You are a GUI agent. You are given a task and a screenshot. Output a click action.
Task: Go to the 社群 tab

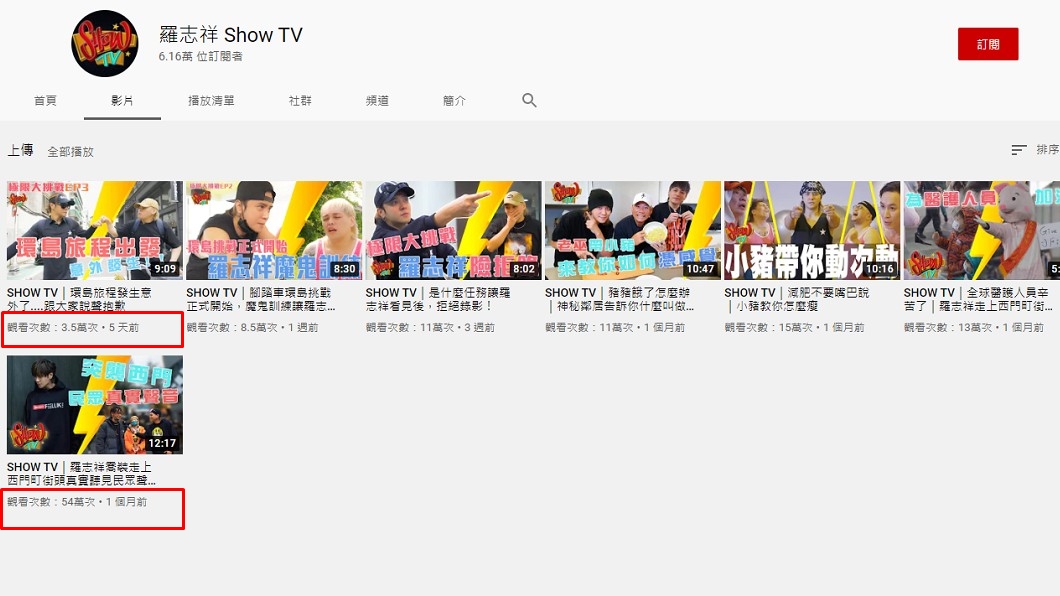[x=300, y=101]
